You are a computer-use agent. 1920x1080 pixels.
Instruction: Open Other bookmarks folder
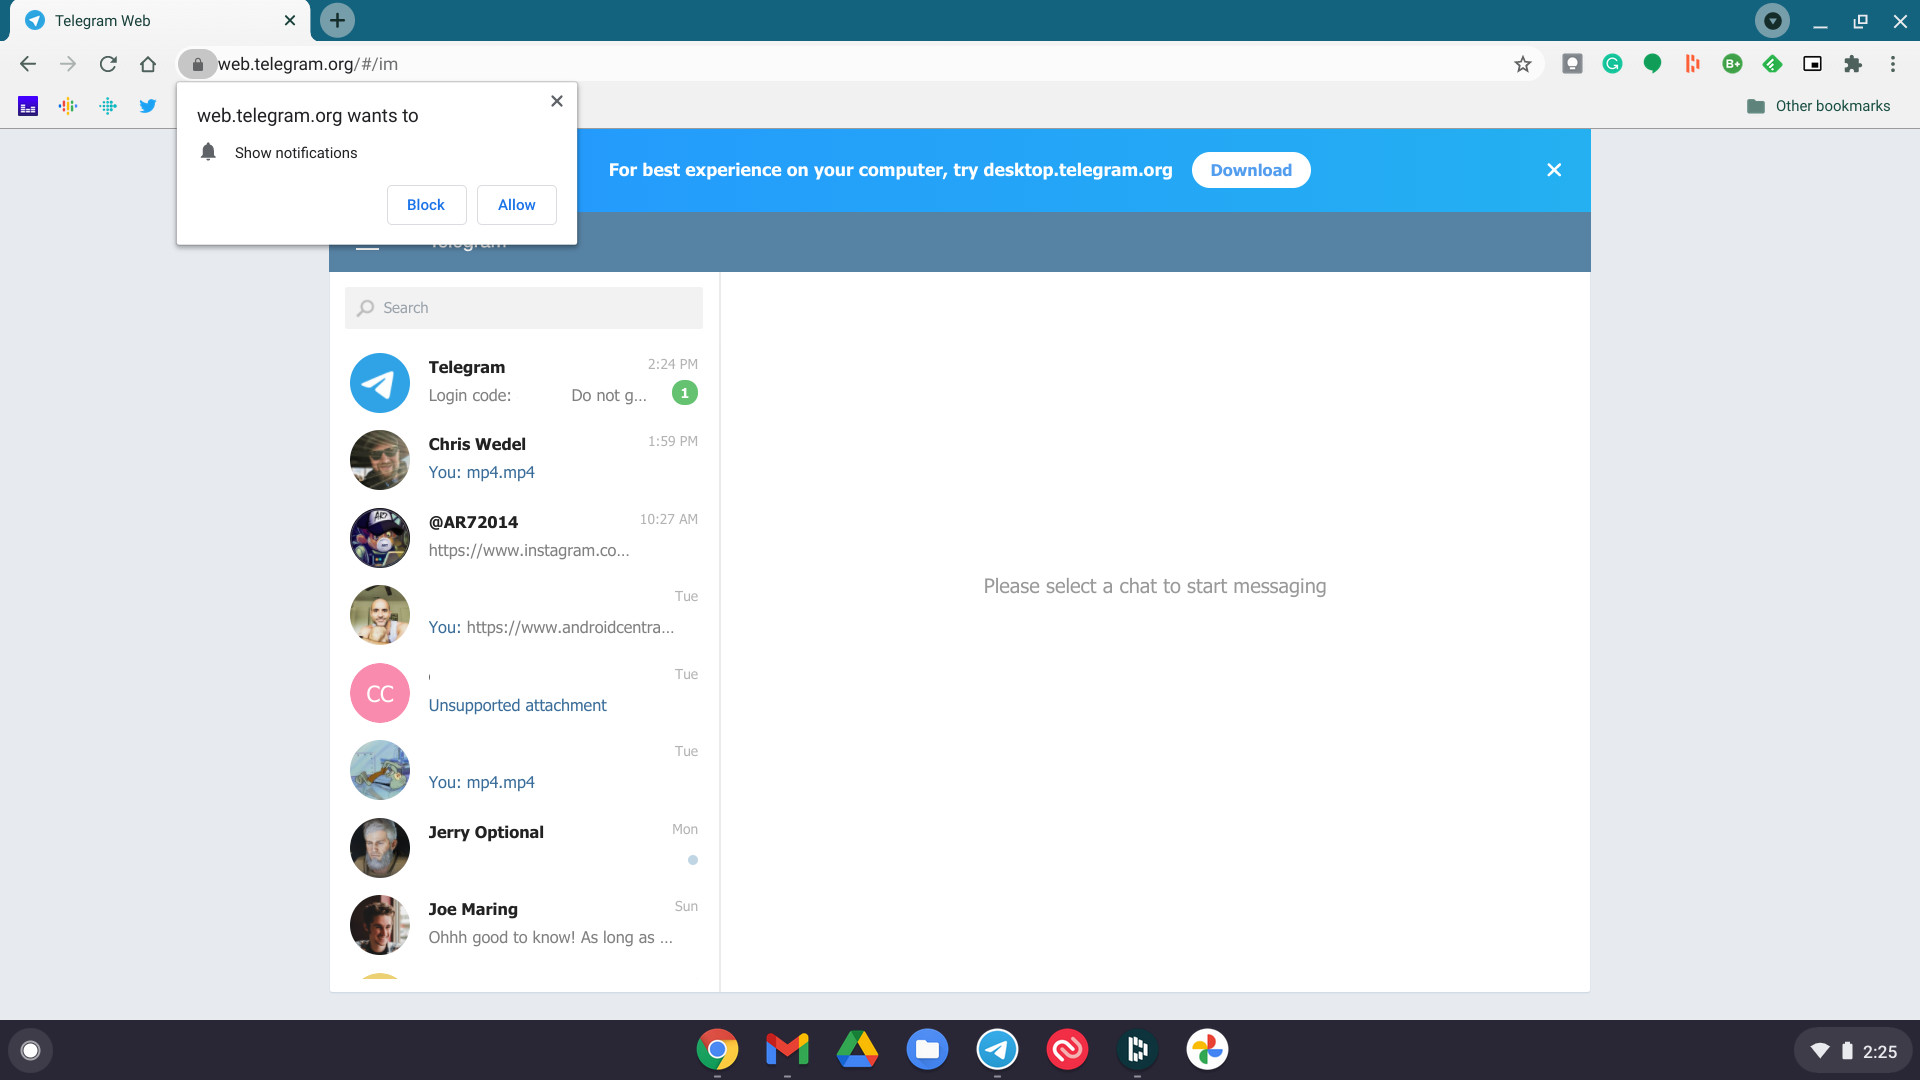point(1818,106)
